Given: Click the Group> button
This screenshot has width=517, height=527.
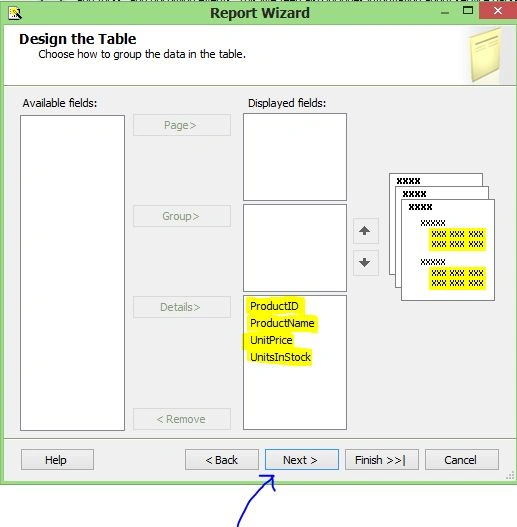Looking at the screenshot, I should [x=182, y=216].
